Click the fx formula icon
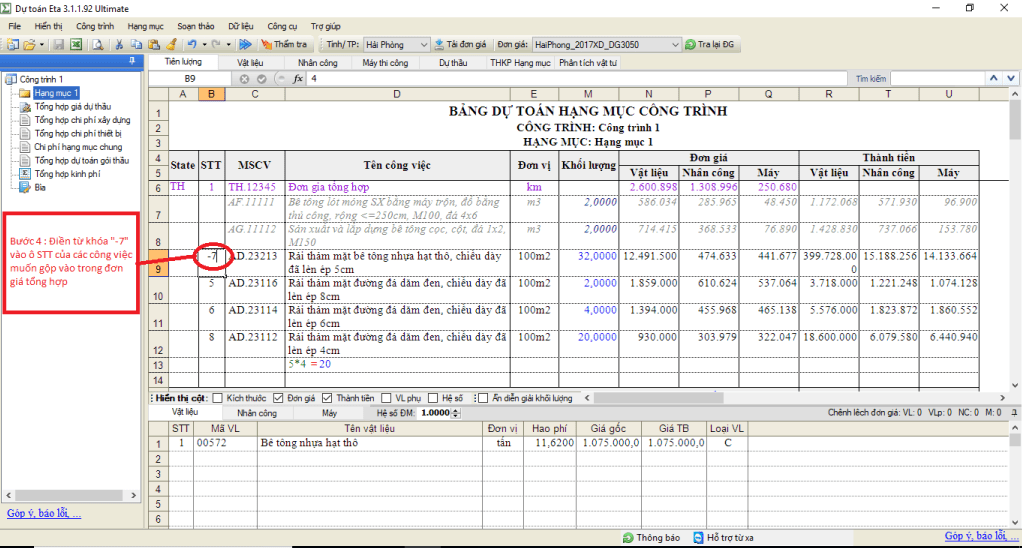This screenshot has width=1022, height=548. coord(297,78)
